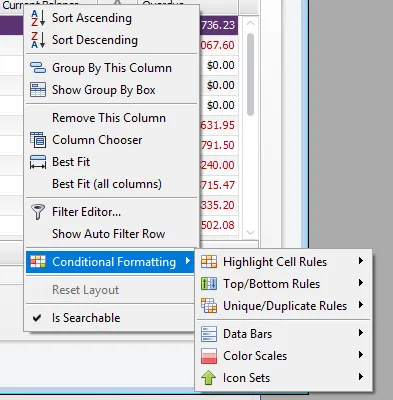Select Best Fit (all columns)
Viewport: 393px width, 400px height.
point(112,184)
